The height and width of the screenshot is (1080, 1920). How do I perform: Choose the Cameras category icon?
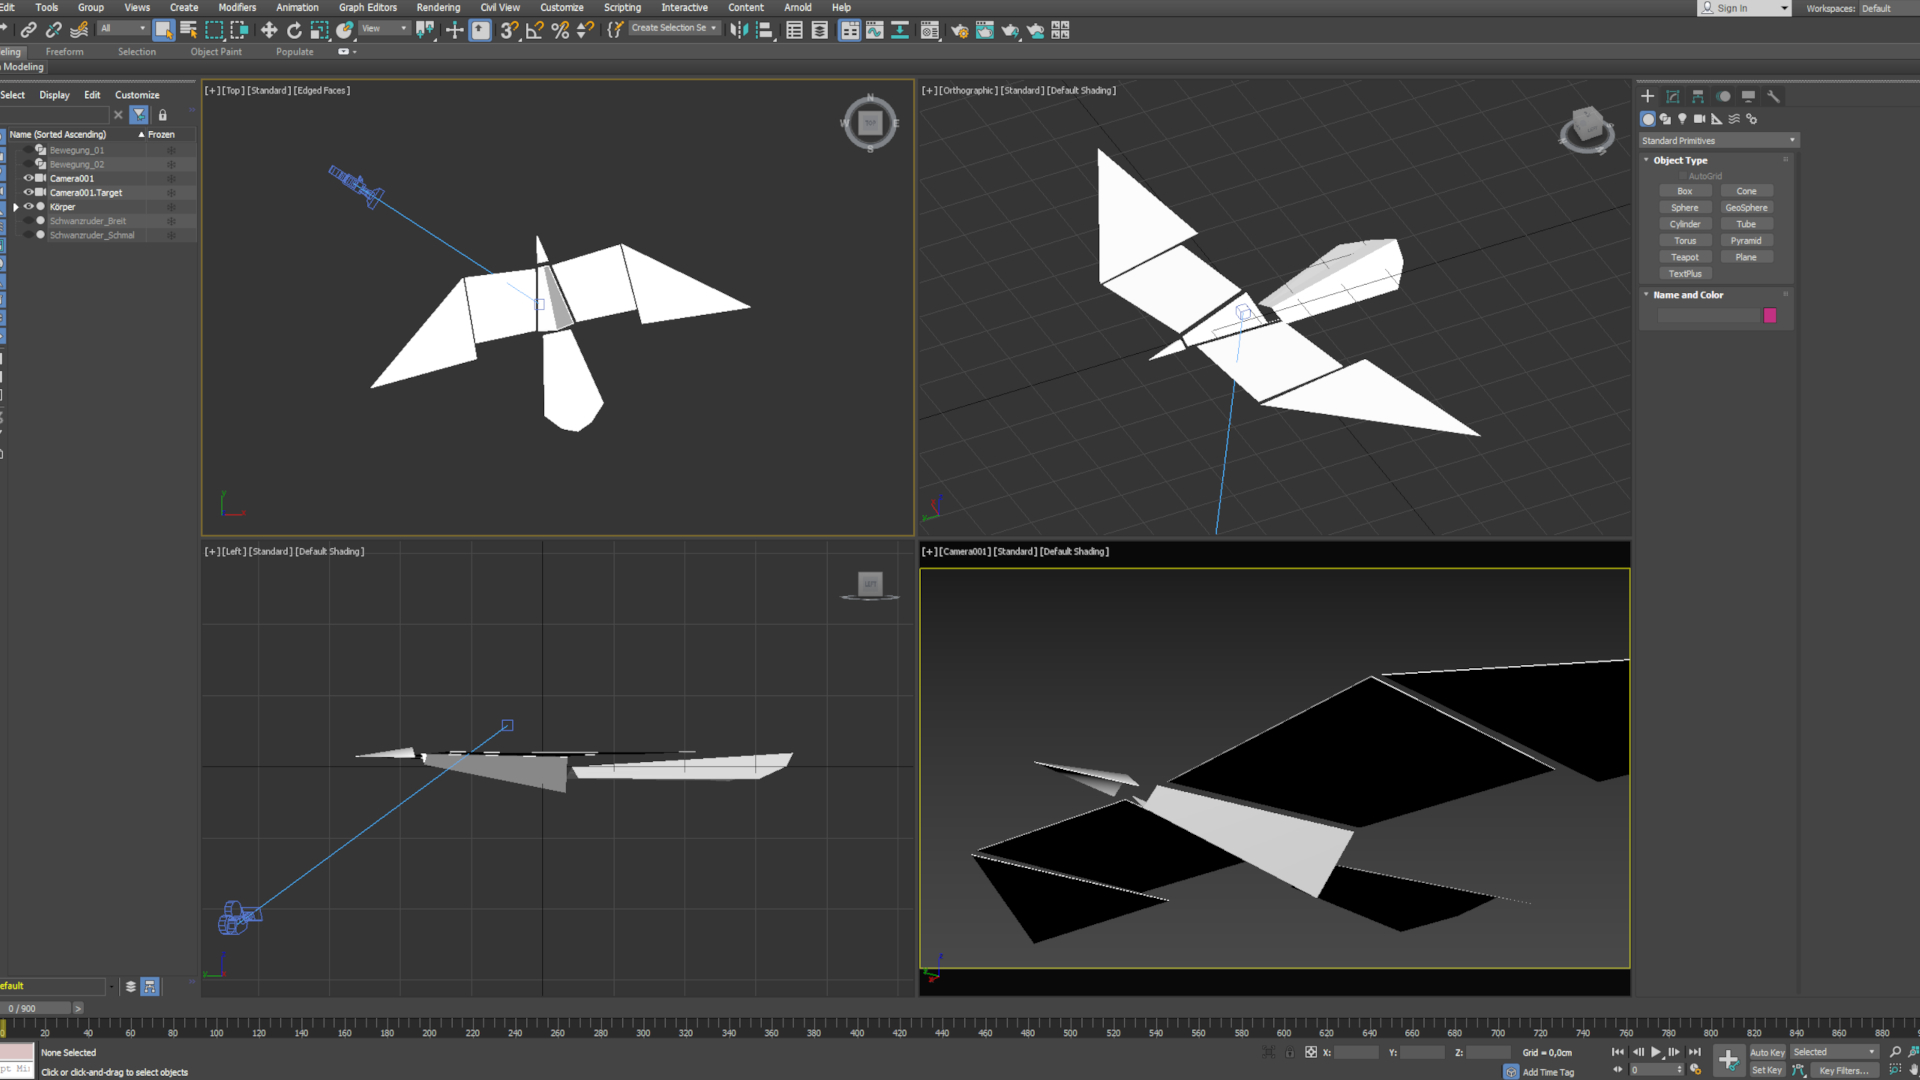1699,118
